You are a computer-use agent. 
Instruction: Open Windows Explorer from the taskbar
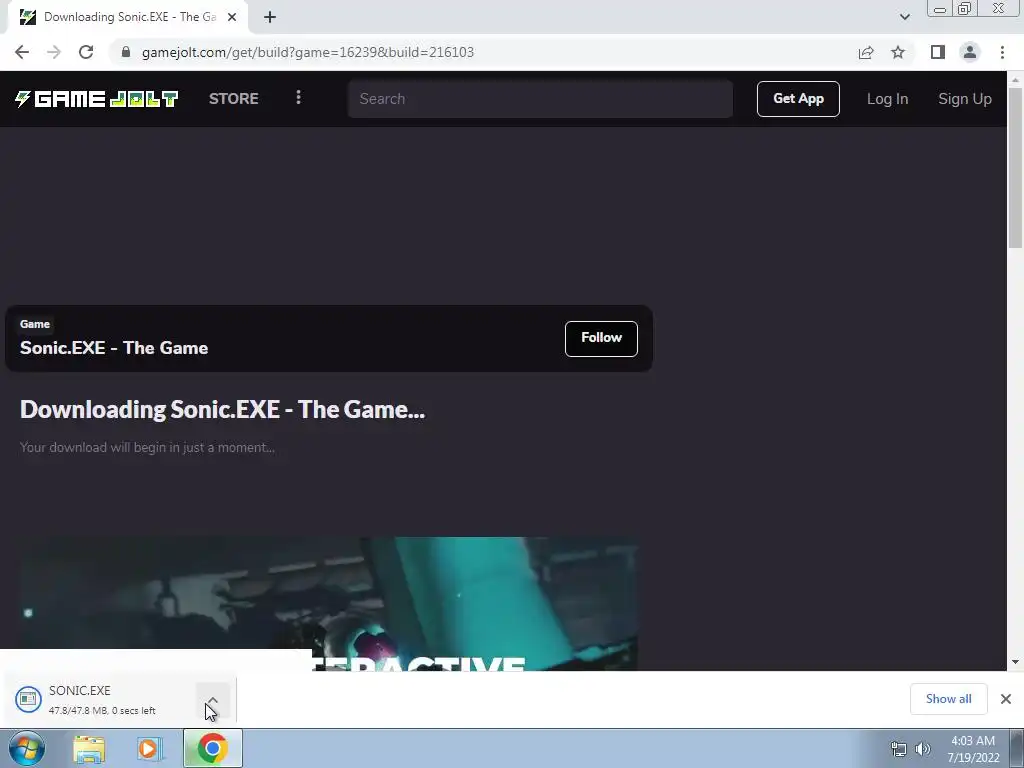(89, 748)
